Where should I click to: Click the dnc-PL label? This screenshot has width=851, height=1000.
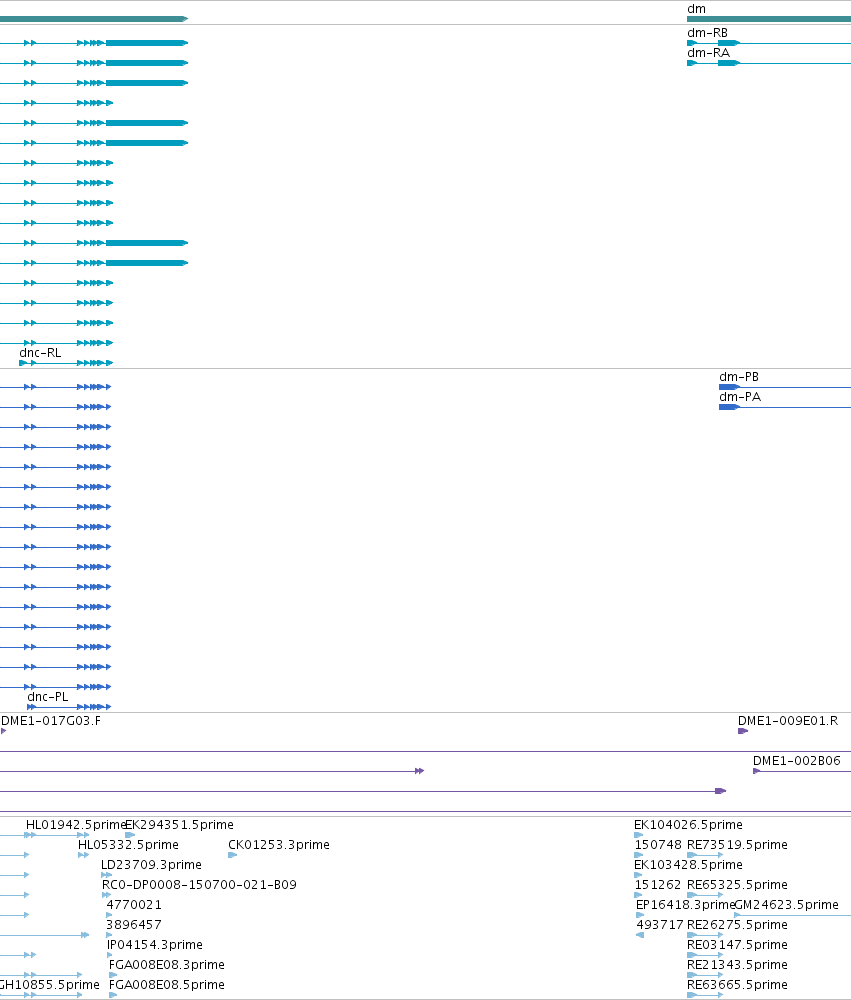coord(47,697)
